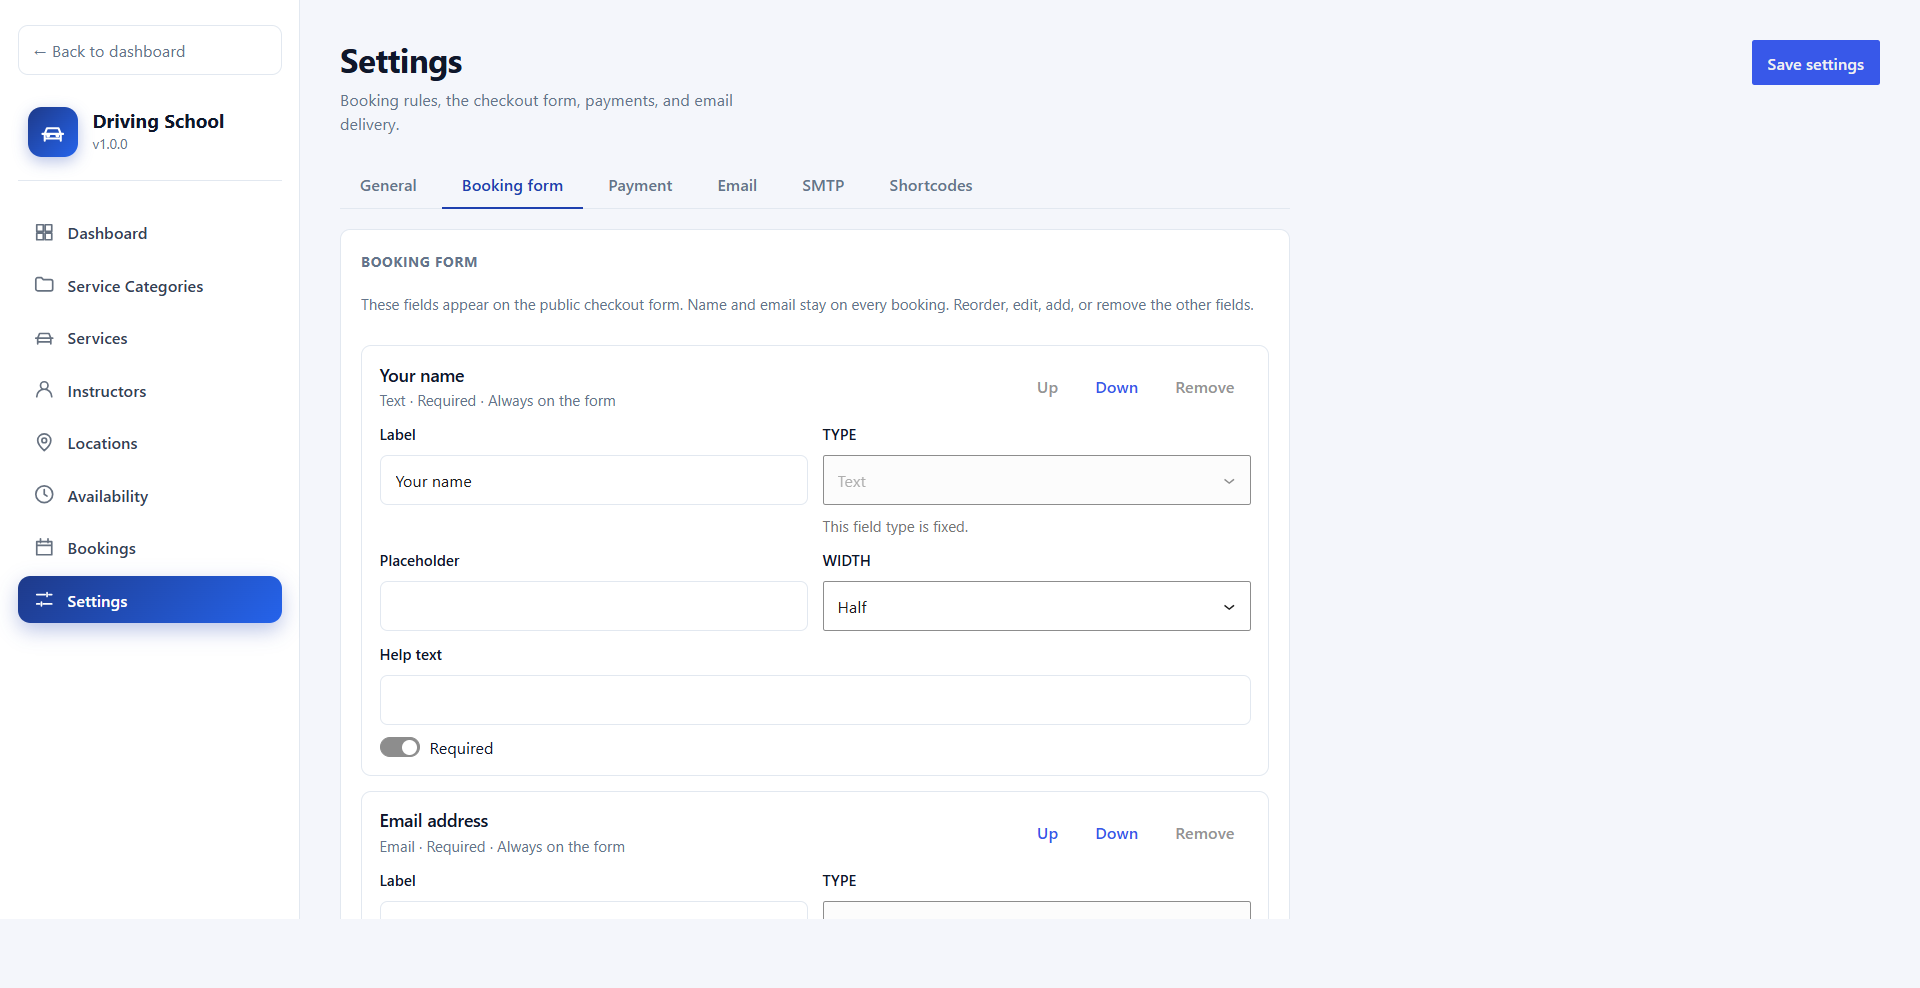Click the Save settings button
Image resolution: width=1920 pixels, height=988 pixels.
(x=1815, y=63)
